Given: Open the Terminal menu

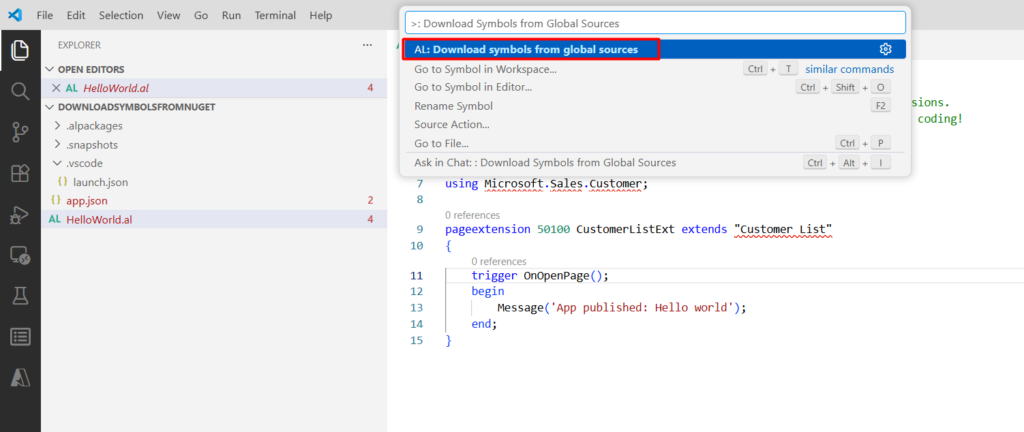Looking at the screenshot, I should (x=275, y=16).
